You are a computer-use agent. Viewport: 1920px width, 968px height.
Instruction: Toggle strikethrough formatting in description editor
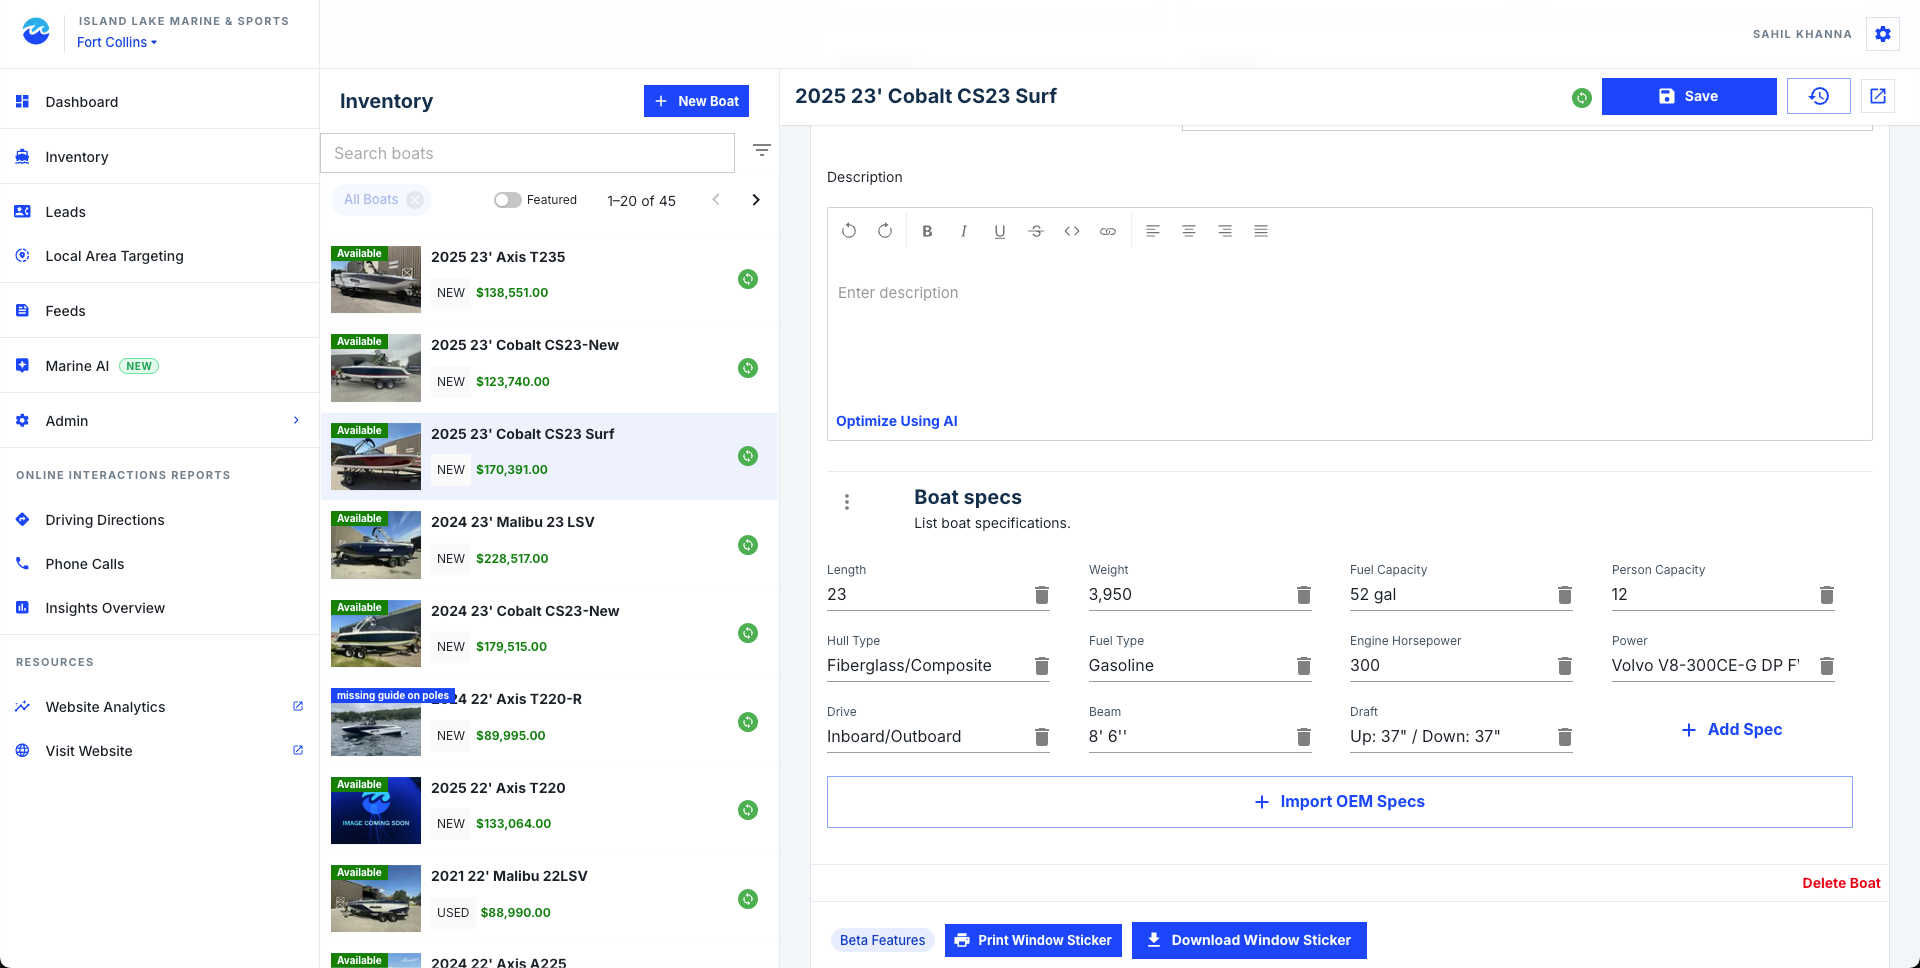click(x=1036, y=231)
